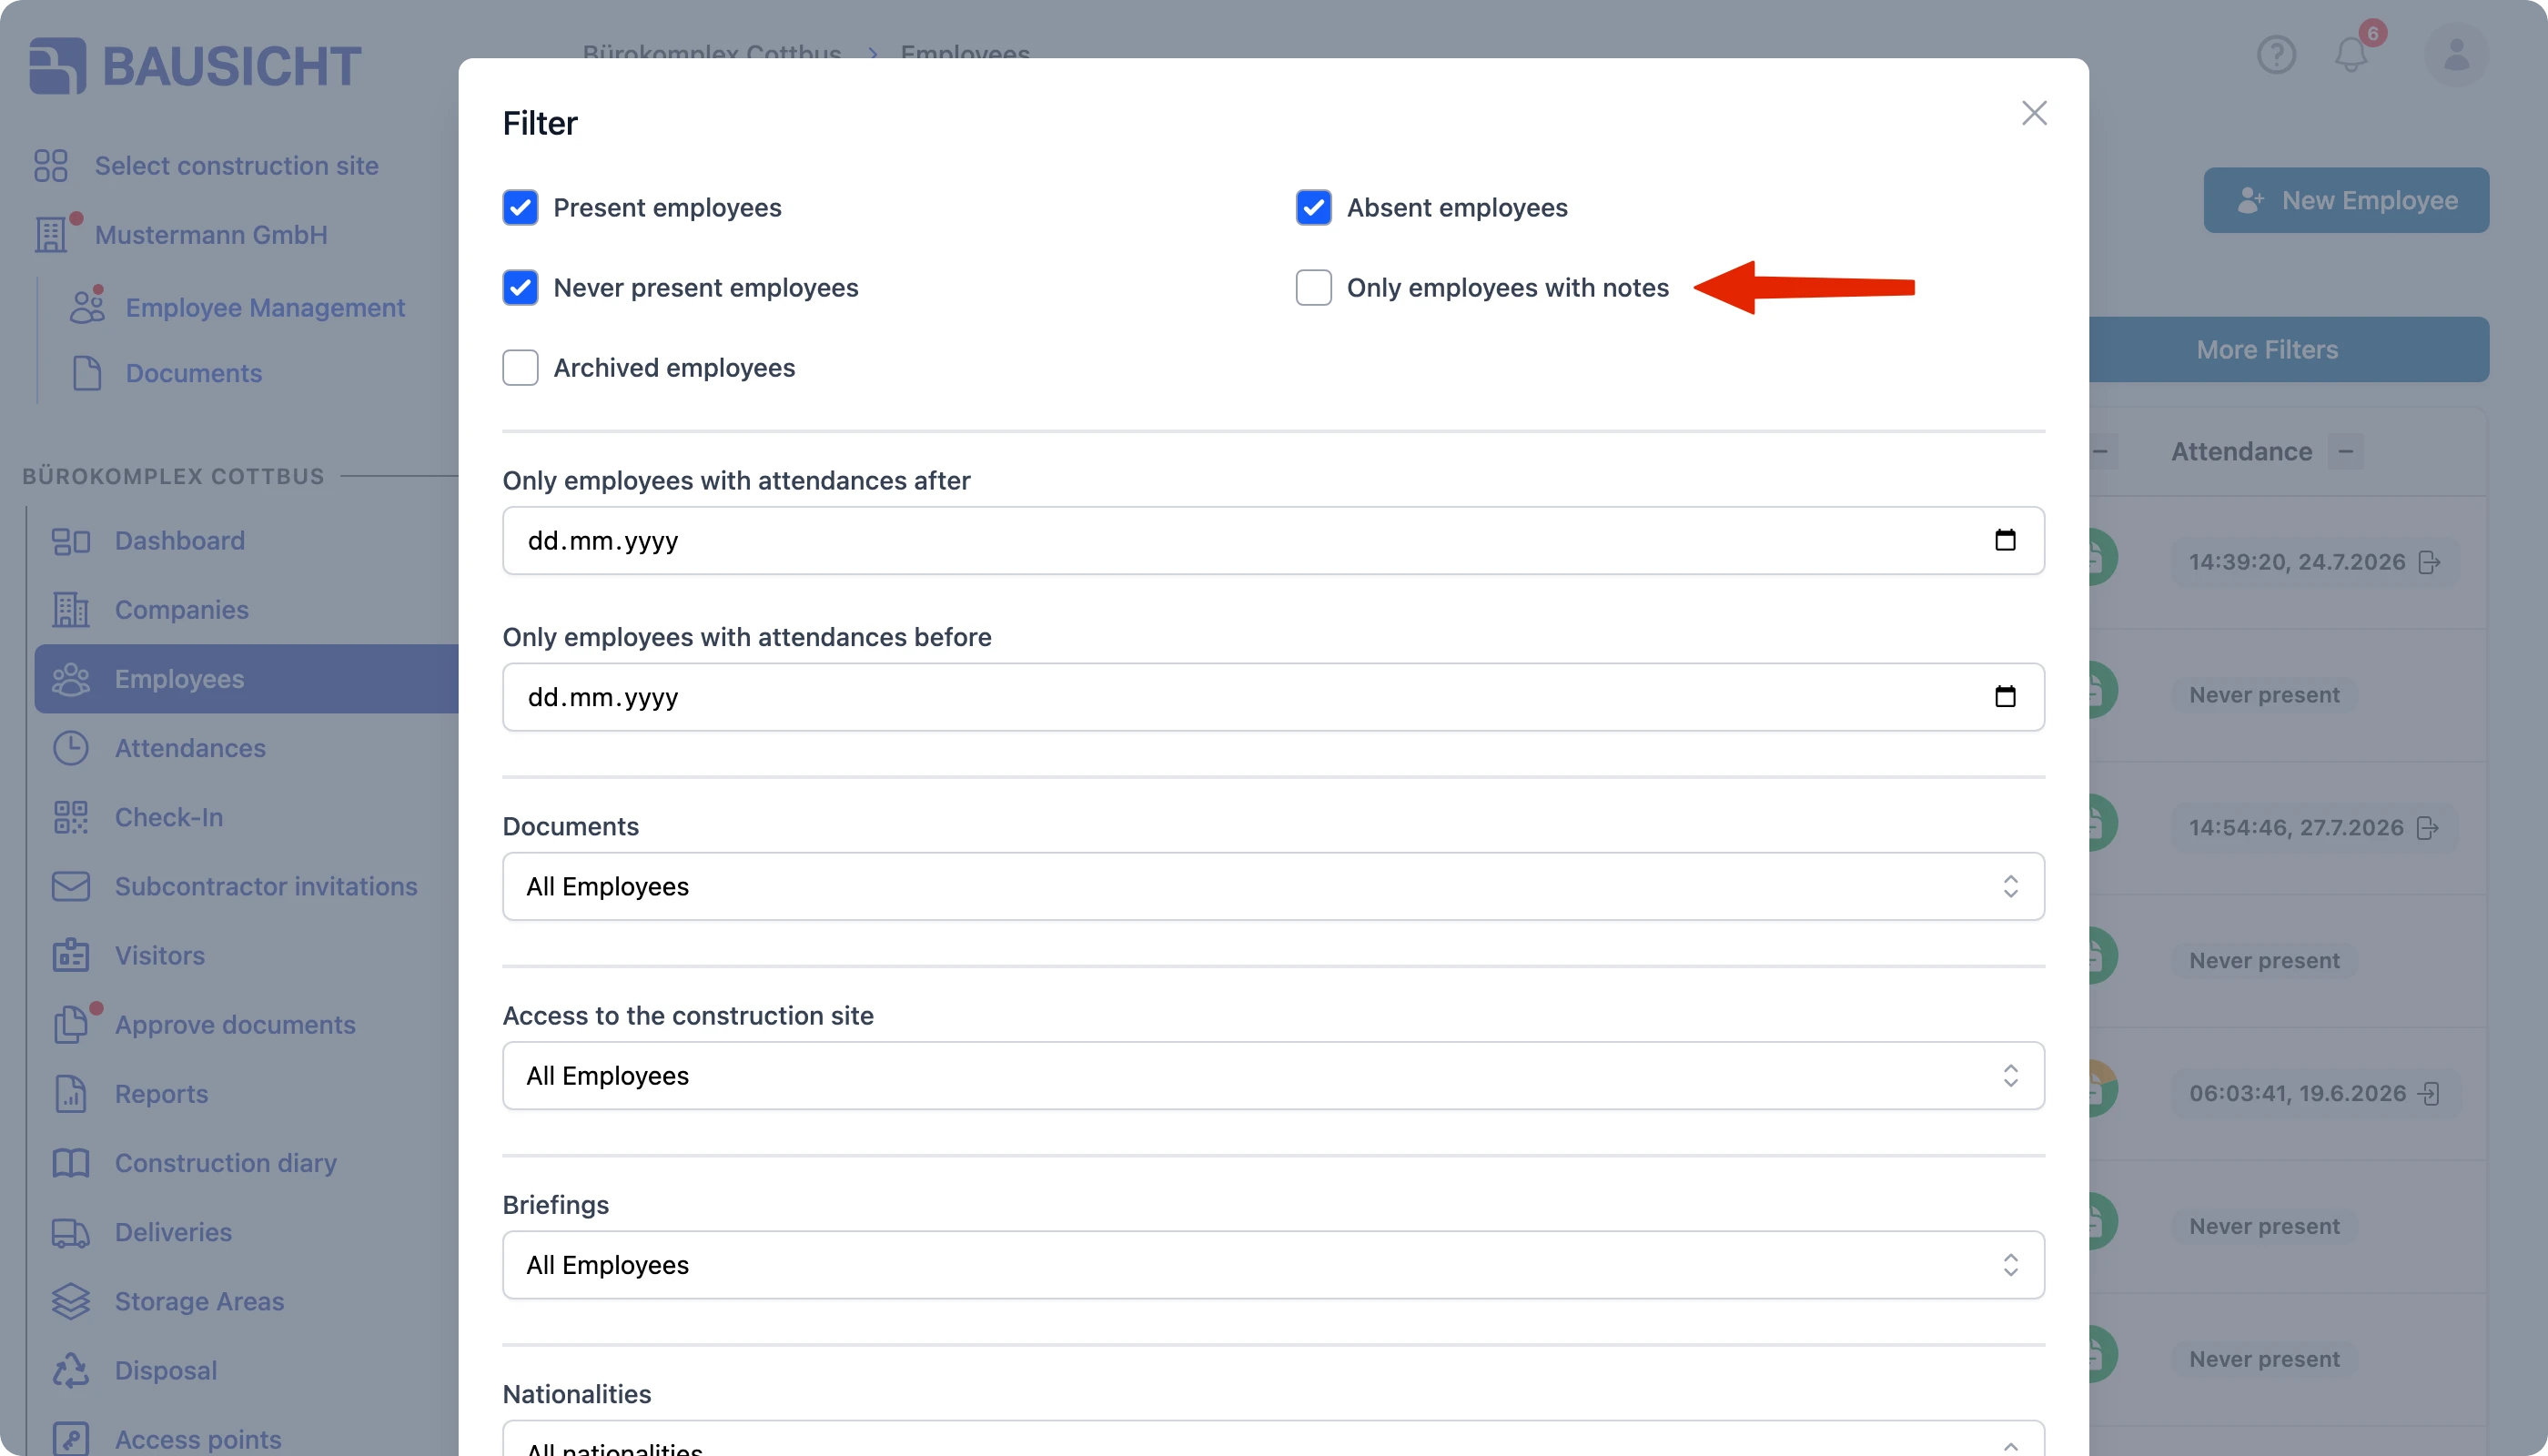Open user profile avatar menu
The height and width of the screenshot is (1456, 2548).
2456,54
